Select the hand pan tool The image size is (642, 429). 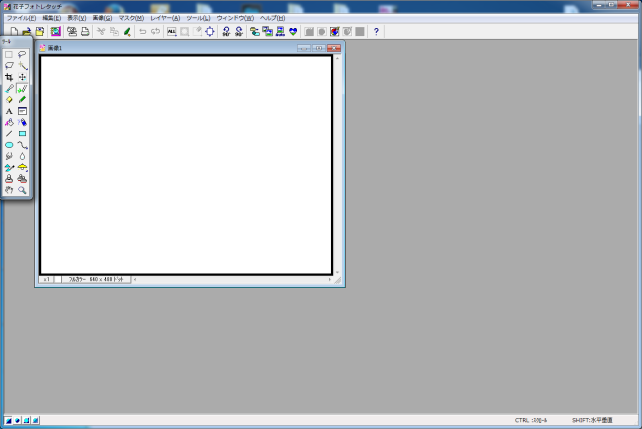[9, 190]
